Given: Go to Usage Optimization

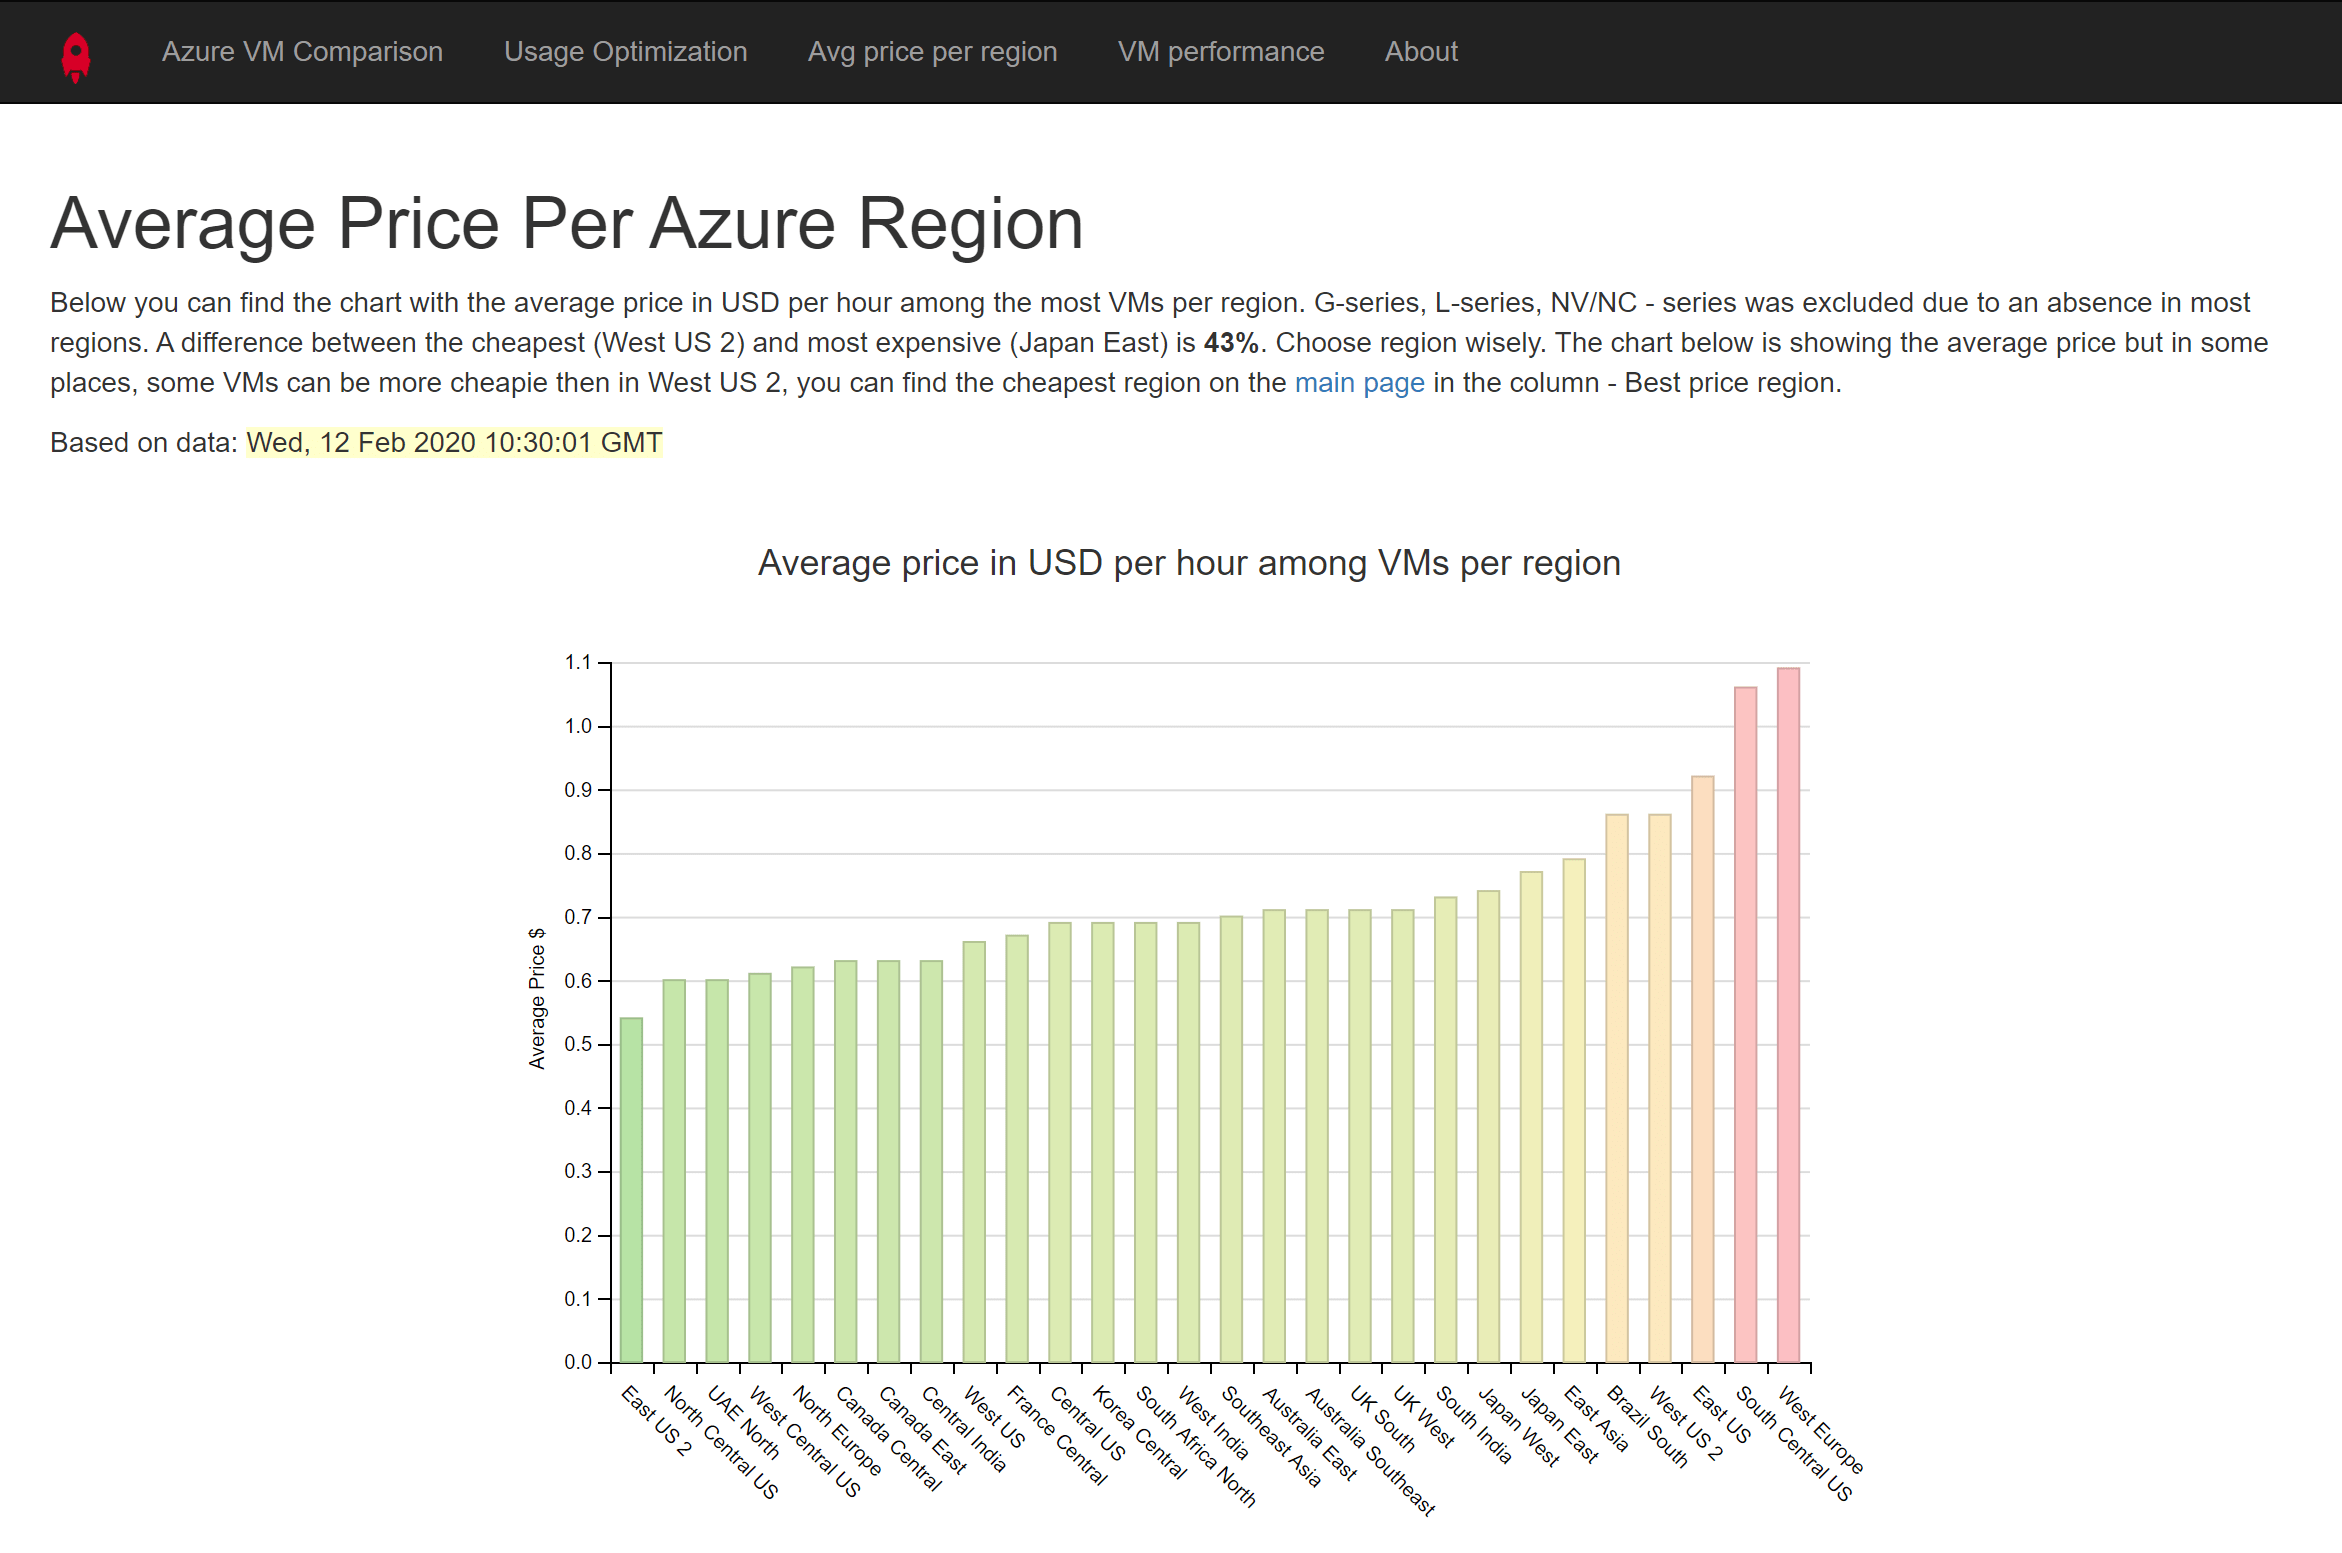Looking at the screenshot, I should pyautogui.click(x=625, y=51).
